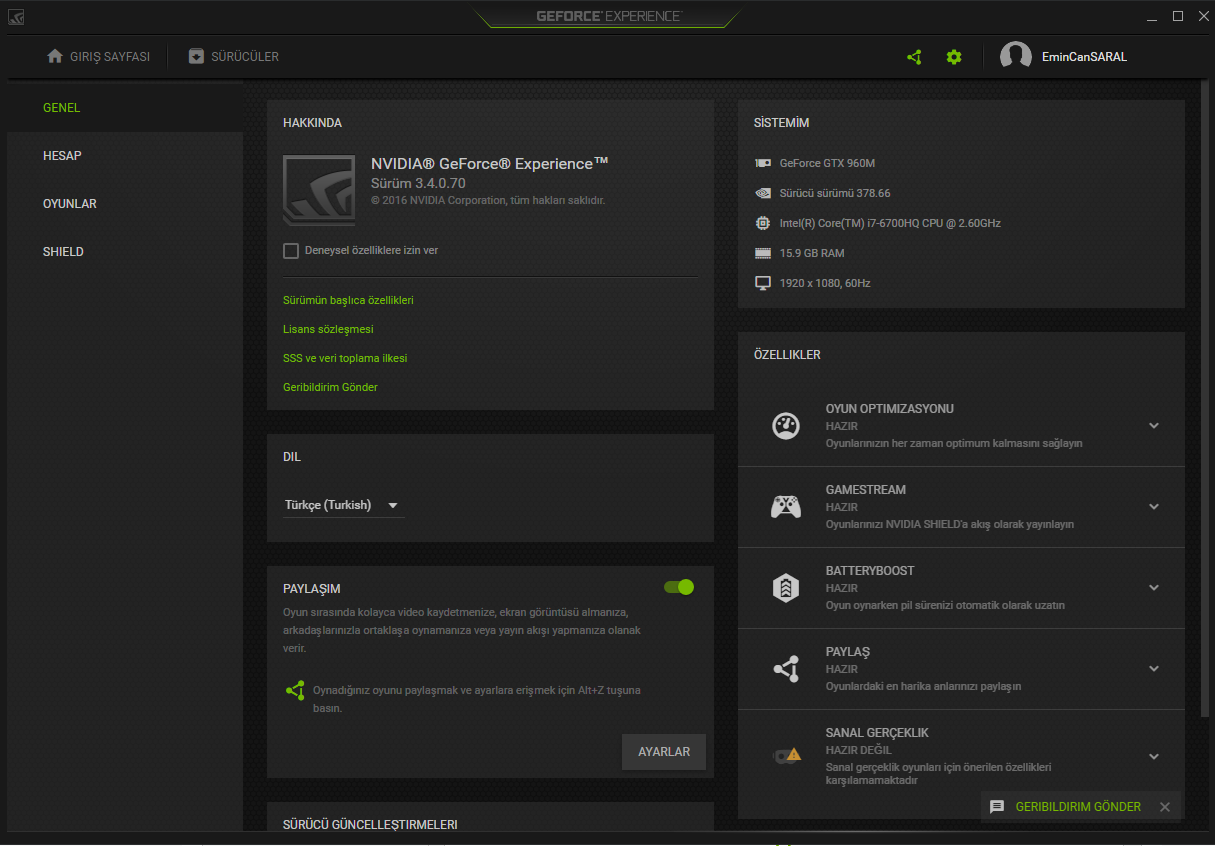Expand the PAYLAŞ feature chevron

tap(1154, 668)
